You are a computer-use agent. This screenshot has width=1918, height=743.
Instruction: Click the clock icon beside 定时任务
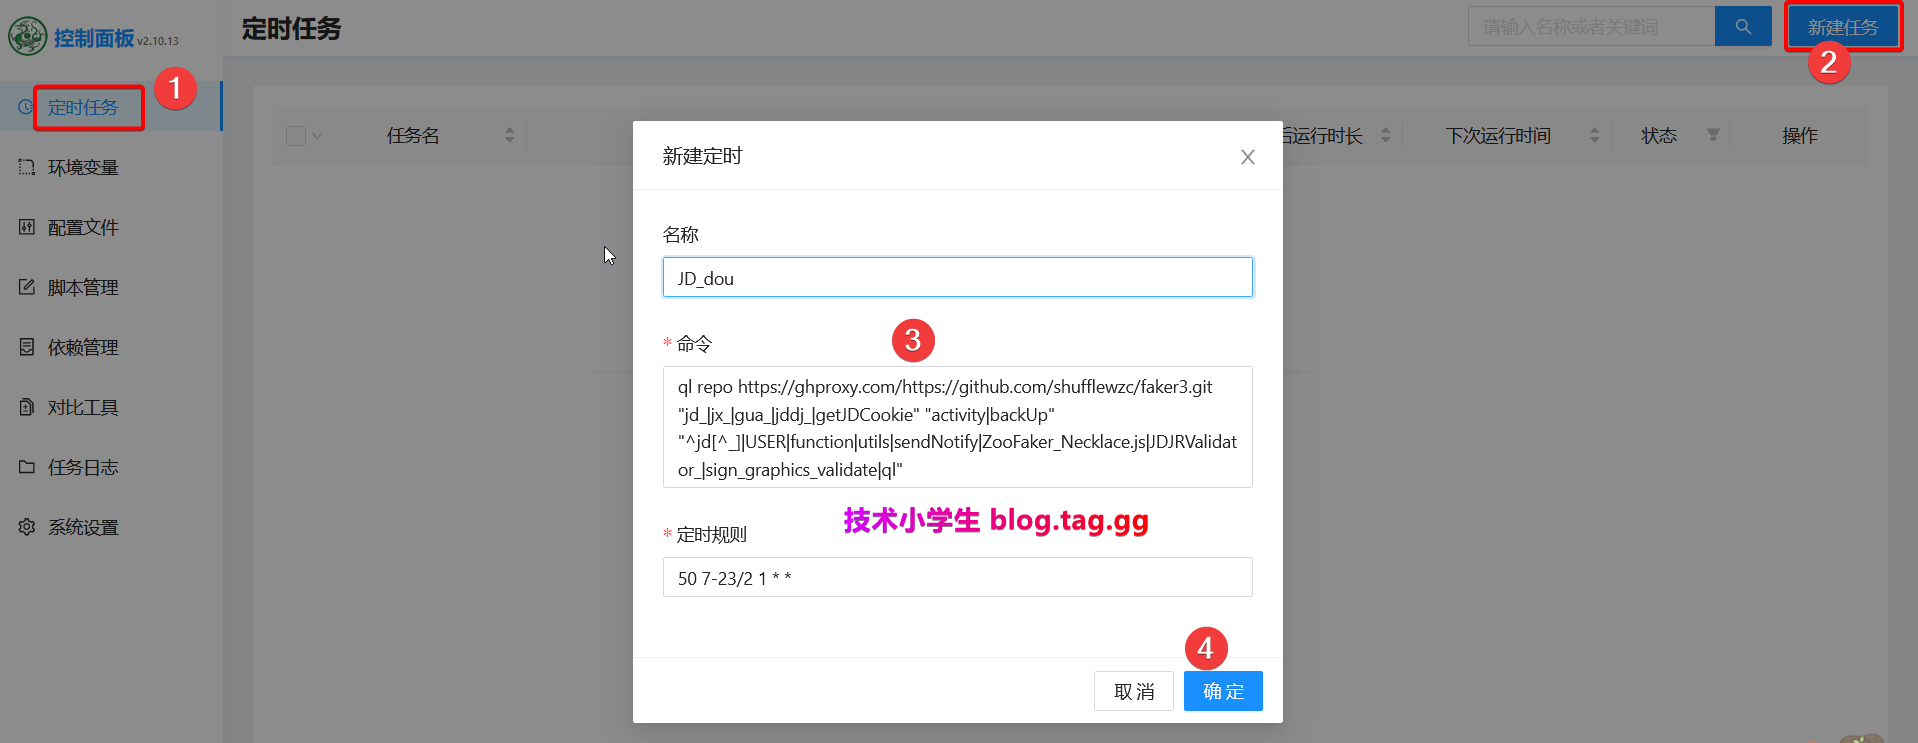[26, 107]
